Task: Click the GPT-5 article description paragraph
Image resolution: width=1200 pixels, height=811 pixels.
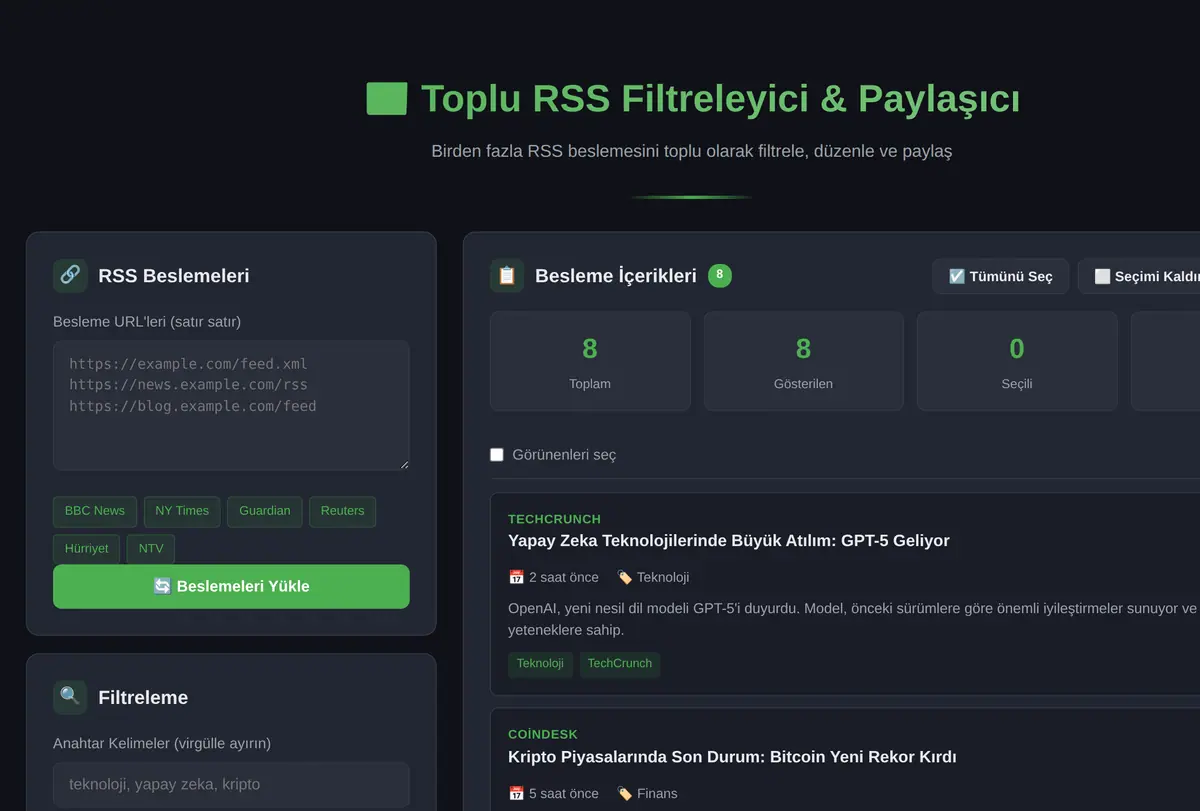Action: [852, 619]
